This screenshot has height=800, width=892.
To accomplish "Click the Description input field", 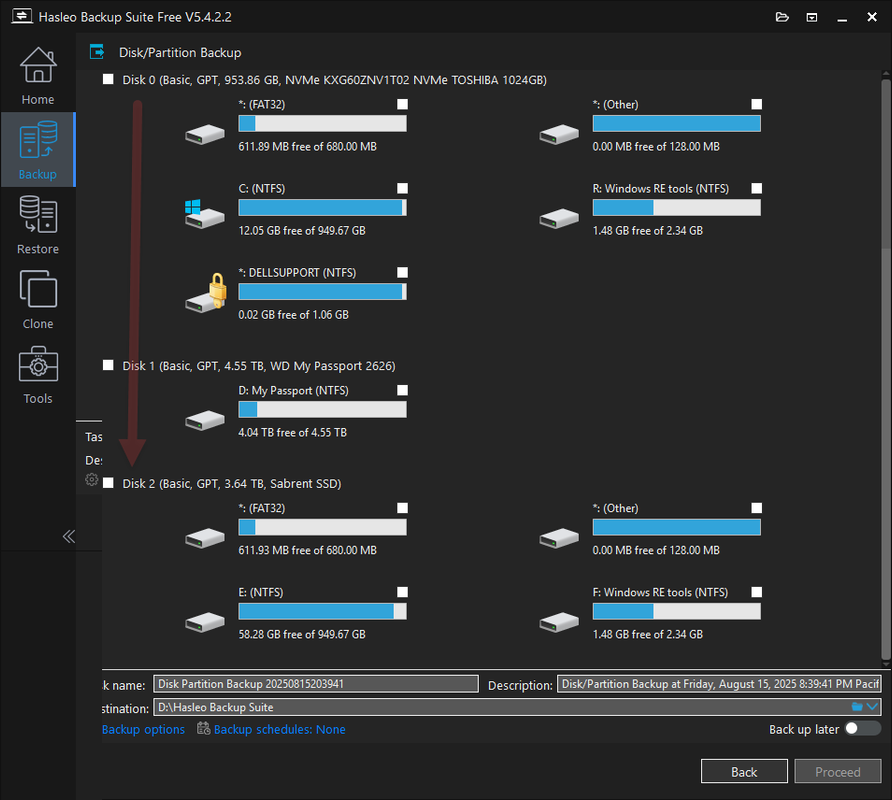I will click(719, 684).
